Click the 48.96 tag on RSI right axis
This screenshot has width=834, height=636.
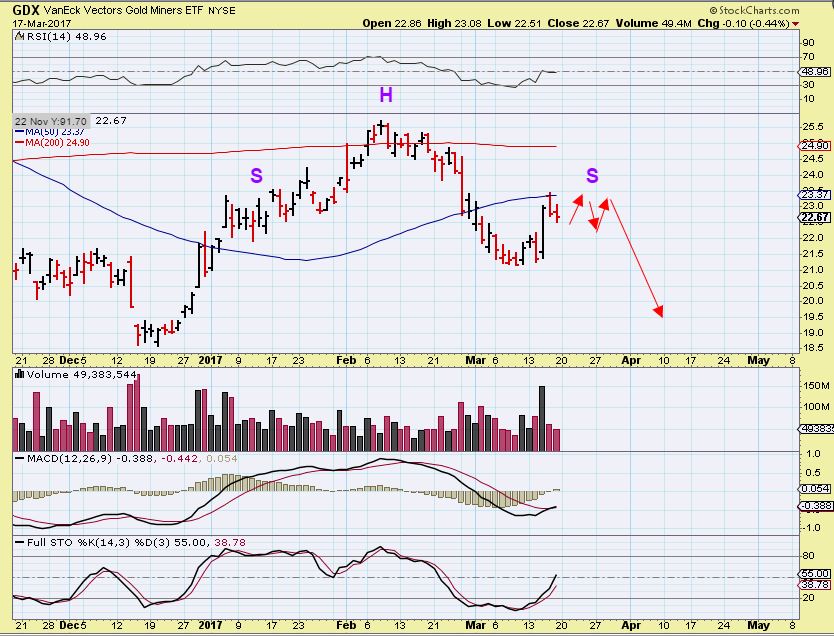(x=815, y=71)
